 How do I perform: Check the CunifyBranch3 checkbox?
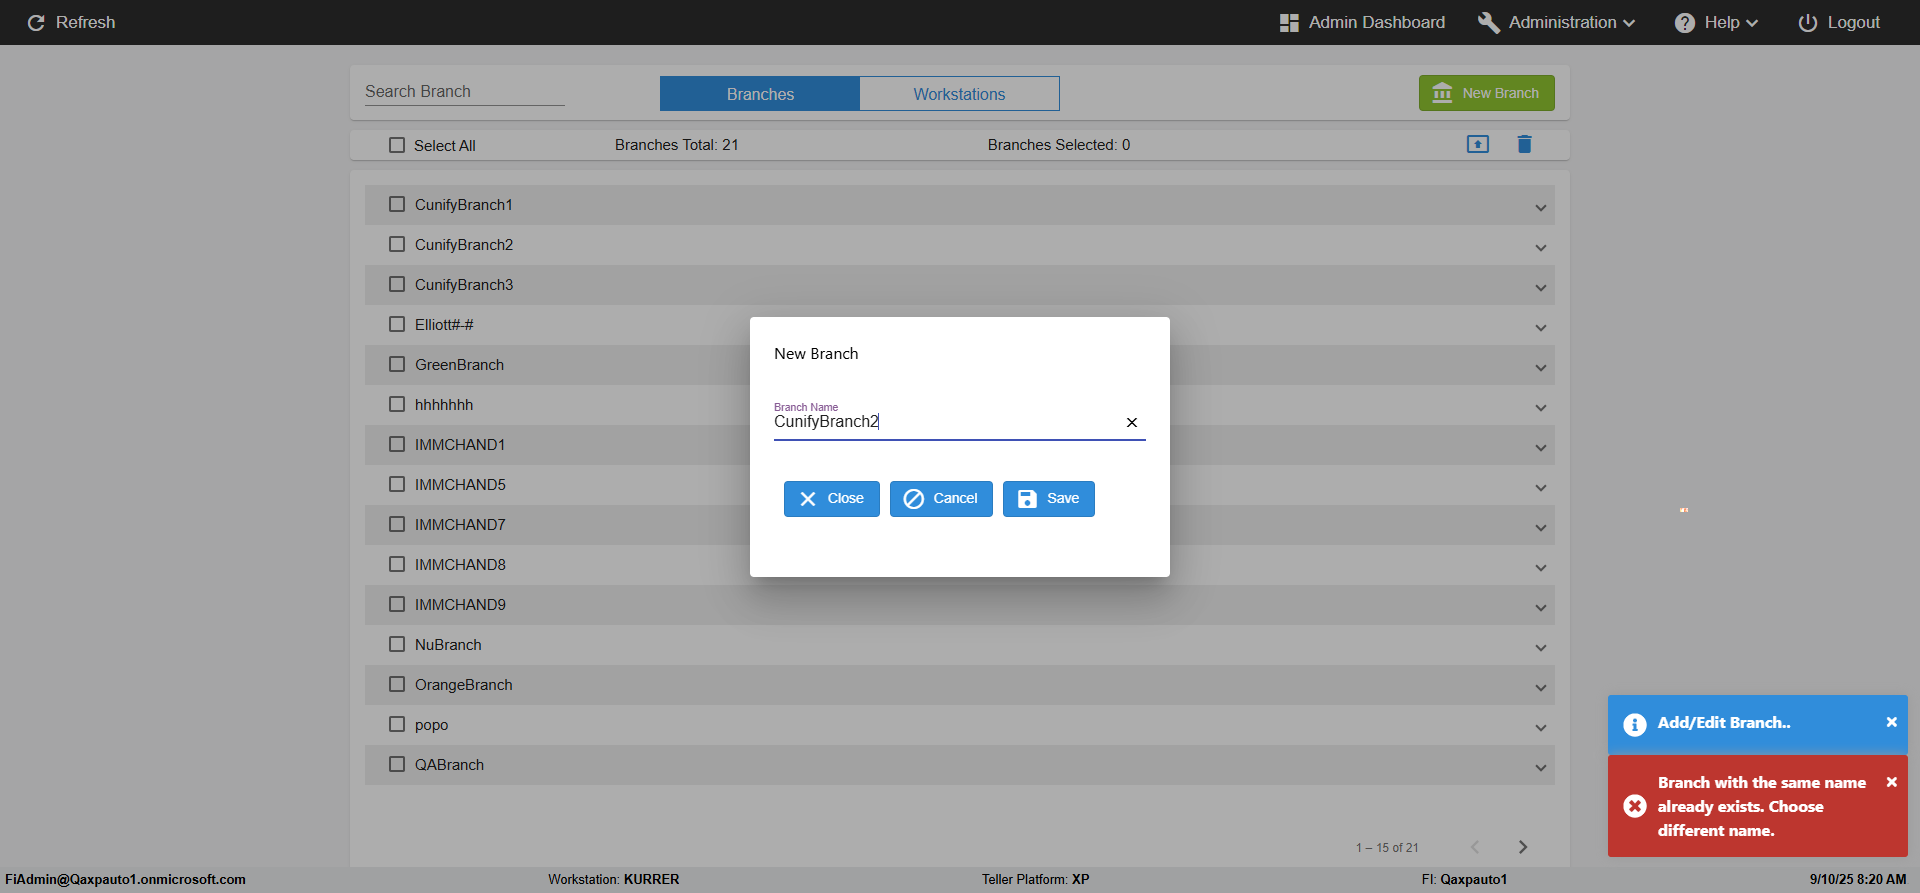397,284
